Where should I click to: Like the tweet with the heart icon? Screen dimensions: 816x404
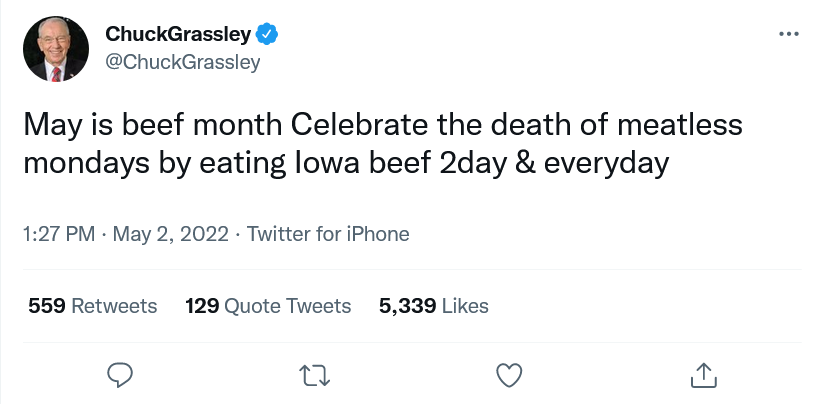click(509, 375)
